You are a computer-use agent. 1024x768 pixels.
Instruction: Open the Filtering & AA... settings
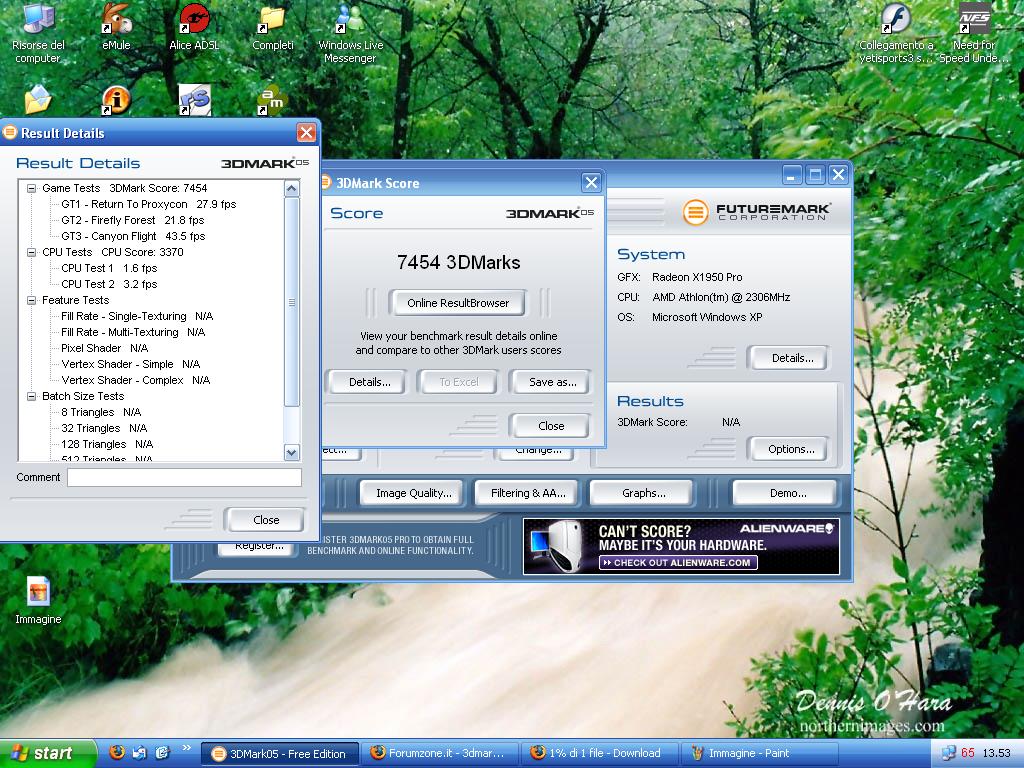click(528, 493)
